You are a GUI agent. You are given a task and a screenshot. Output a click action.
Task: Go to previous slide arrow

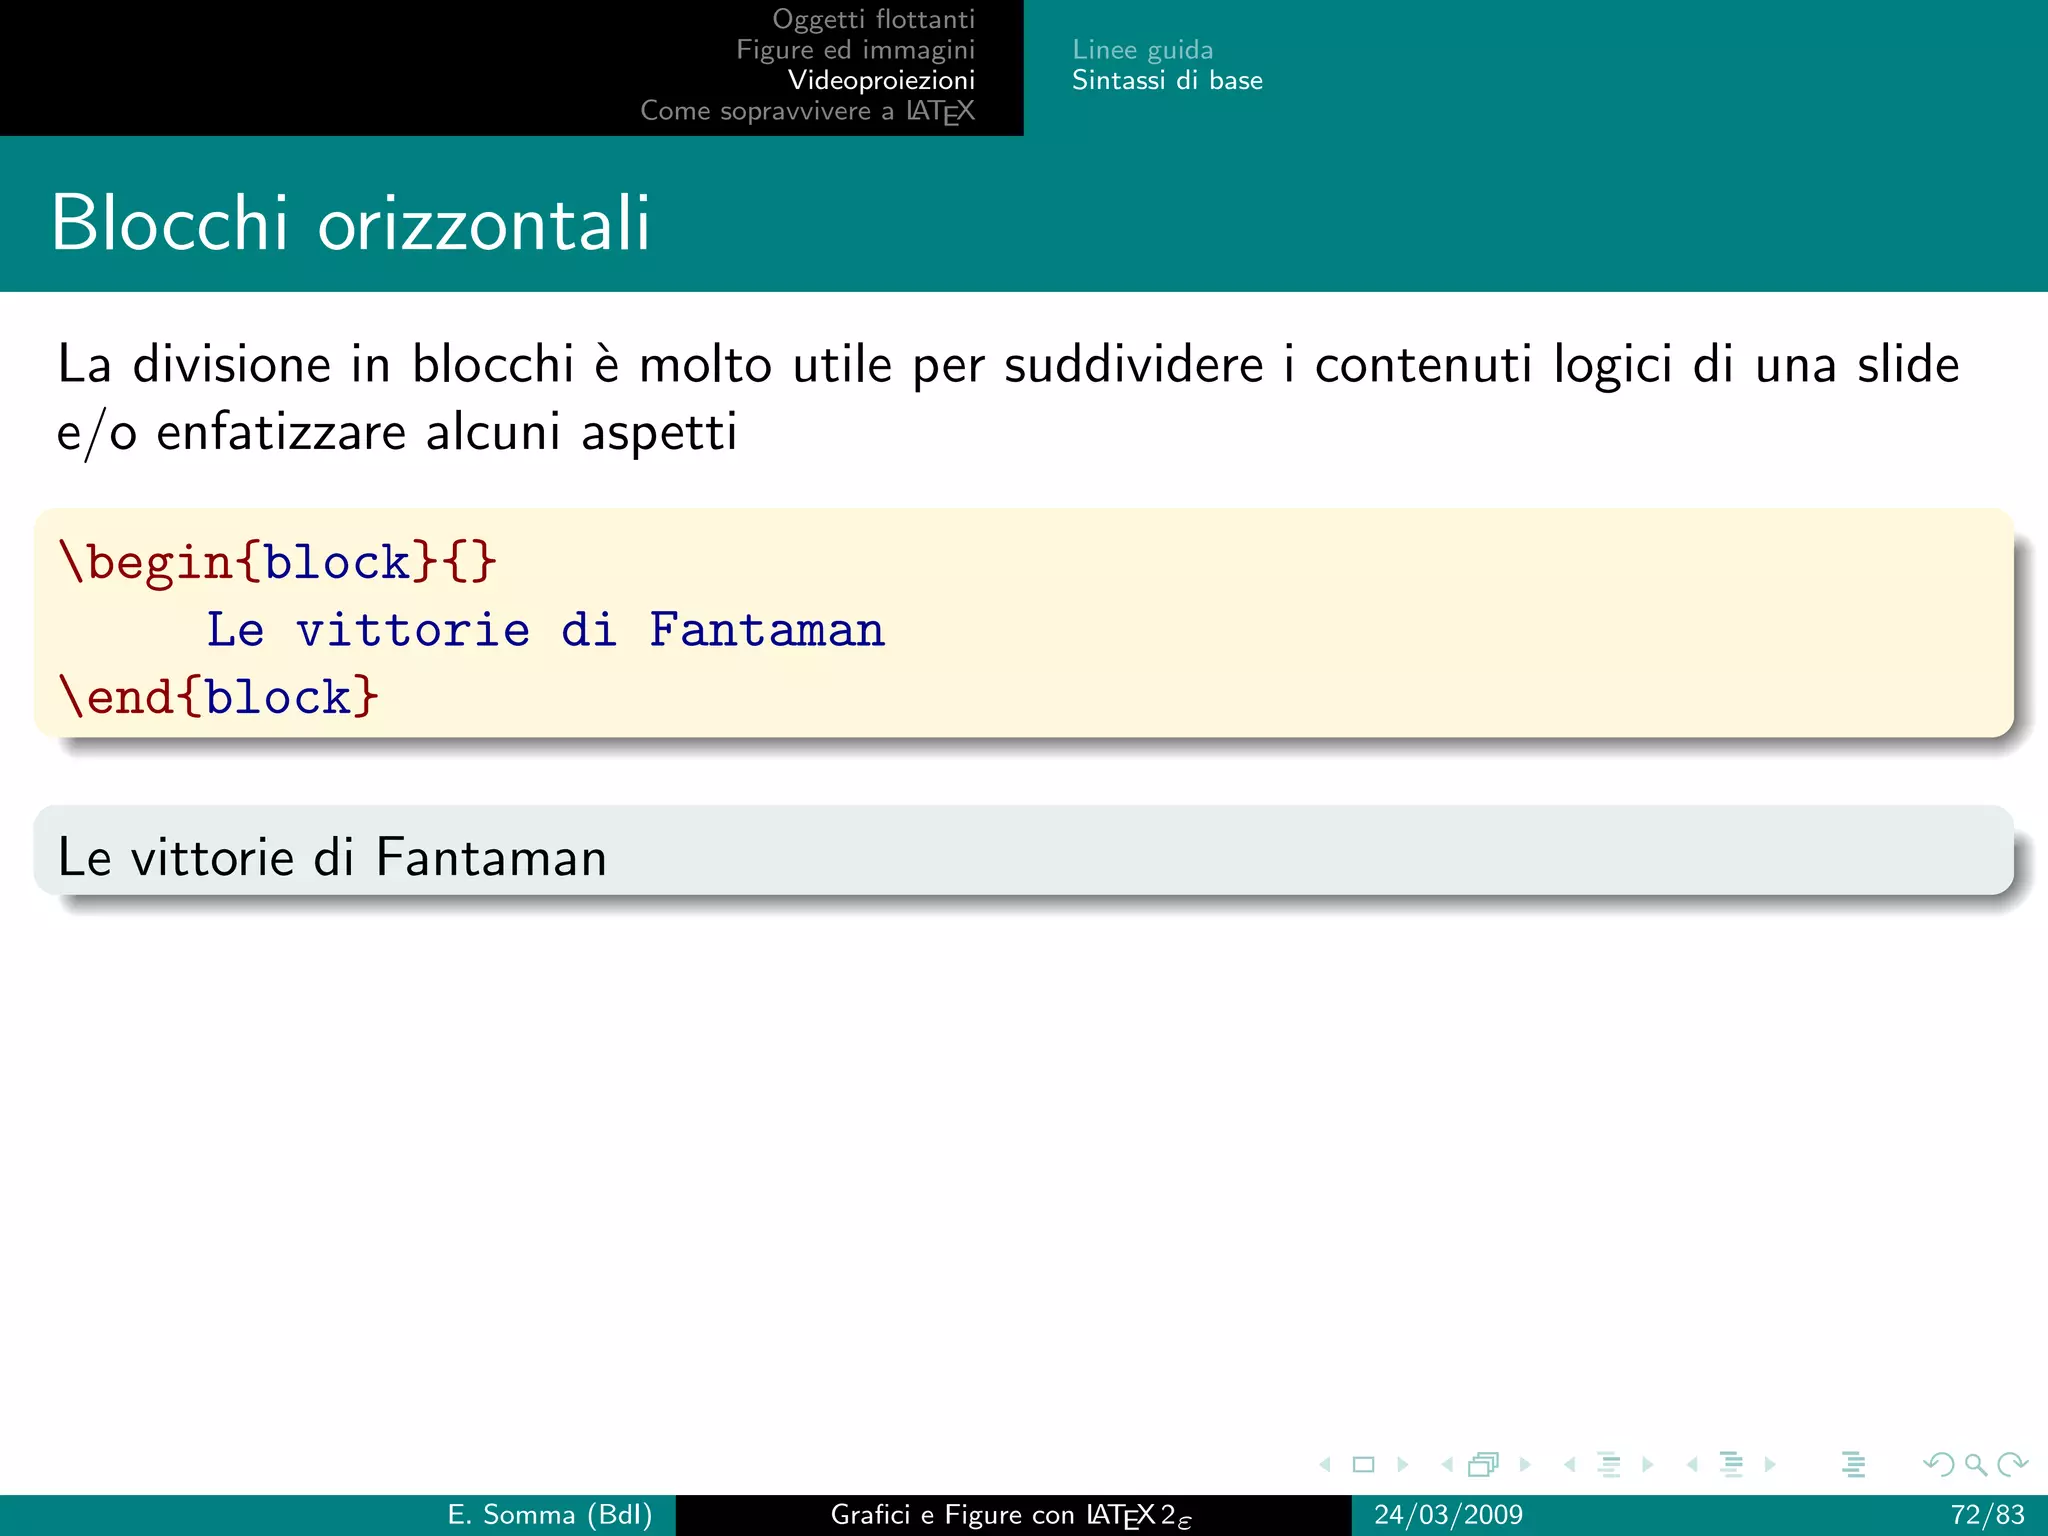(1325, 1465)
